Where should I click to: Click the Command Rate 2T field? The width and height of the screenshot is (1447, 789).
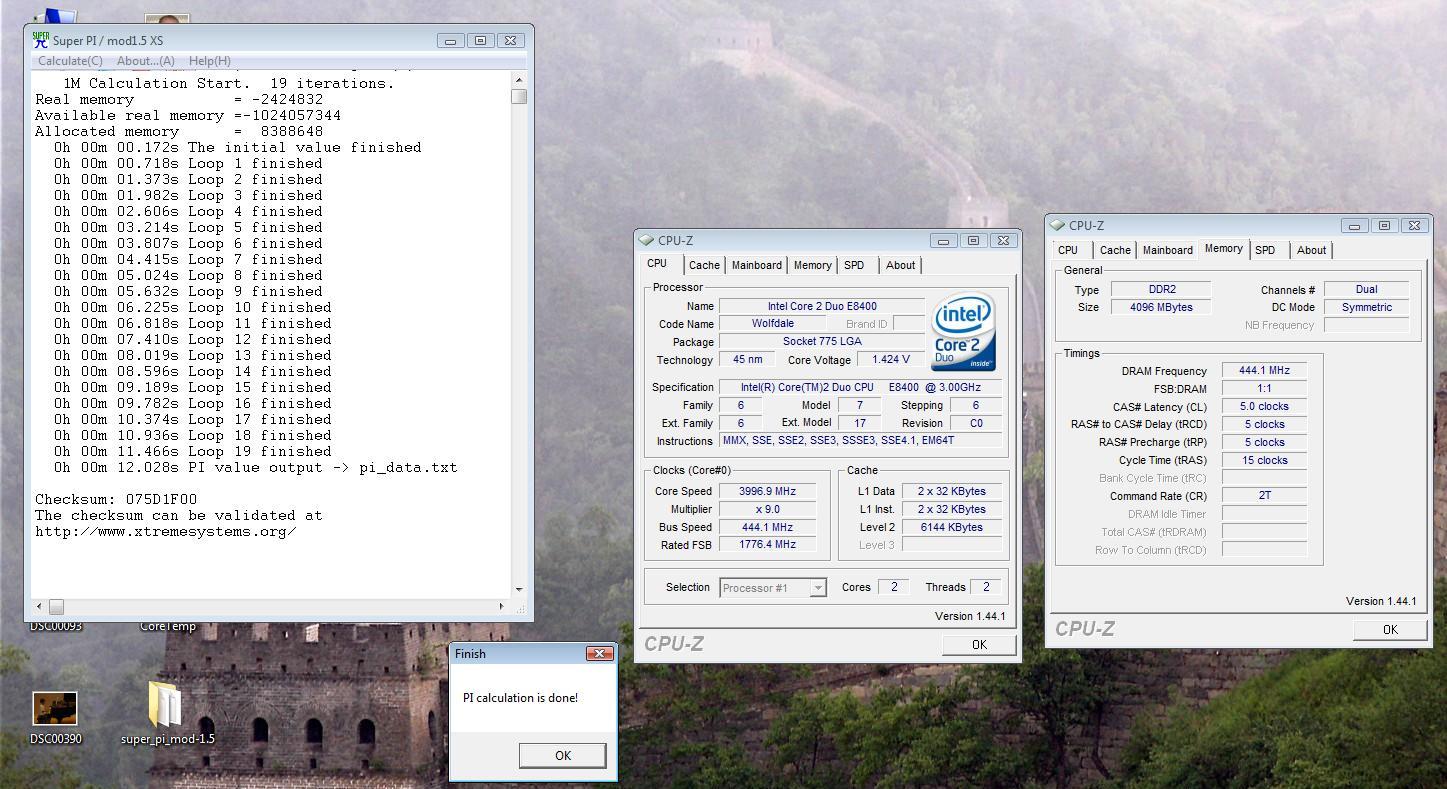pyautogui.click(x=1264, y=495)
